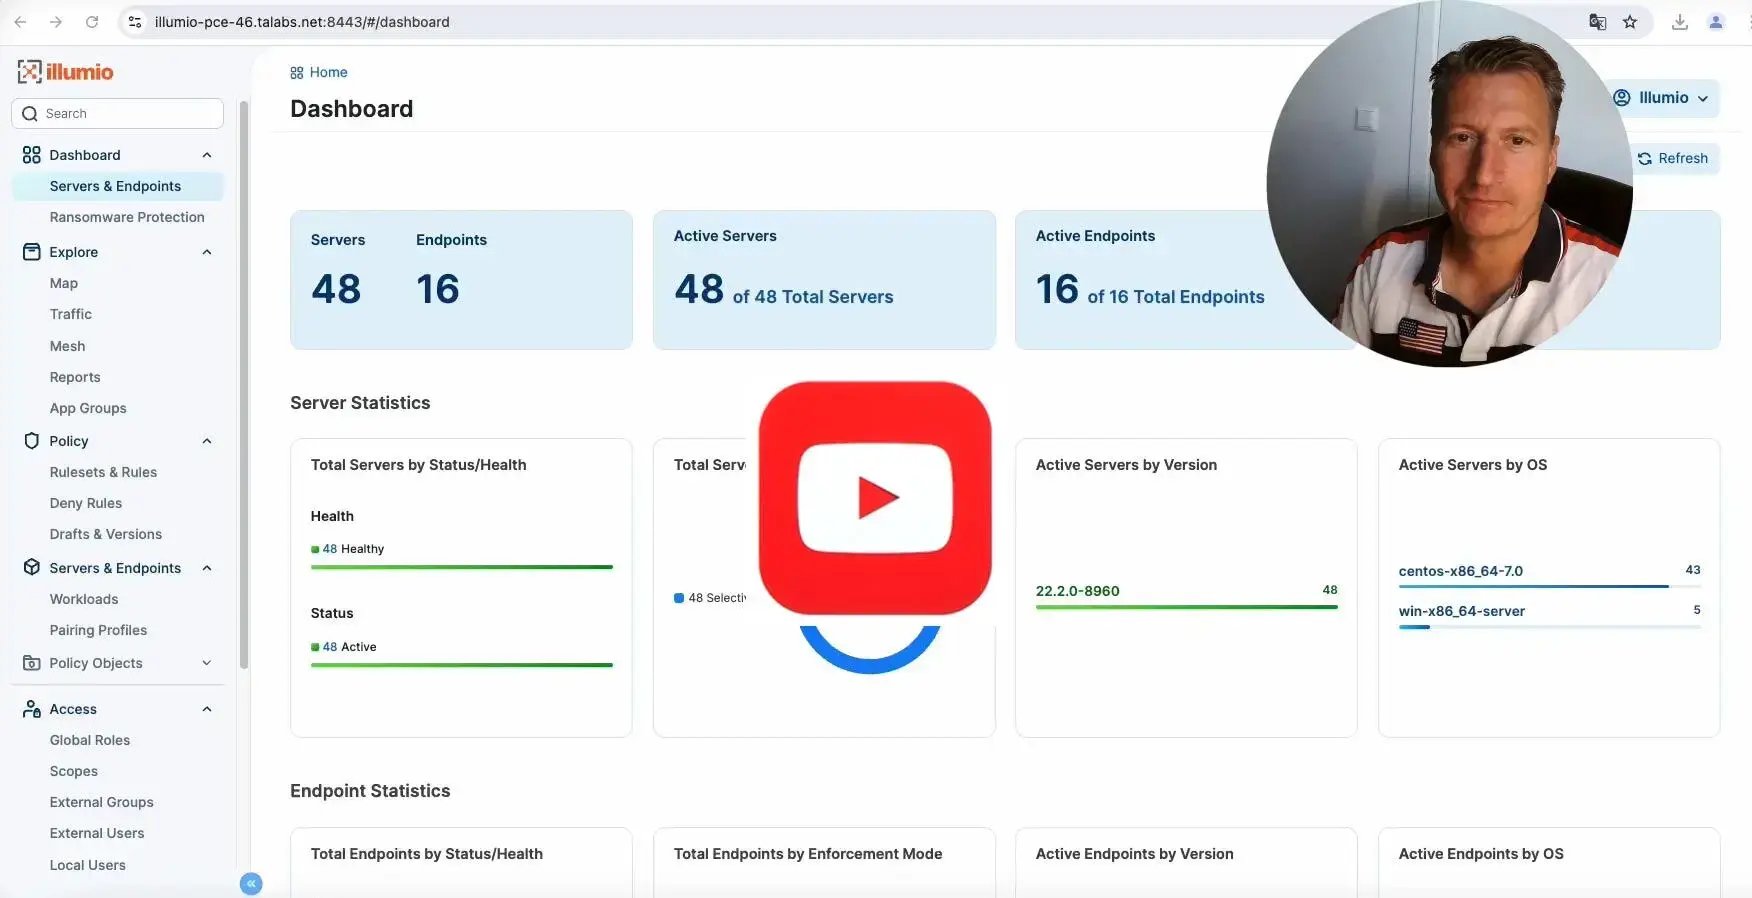Image resolution: width=1752 pixels, height=898 pixels.
Task: Open the Illumio user dropdown
Action: click(x=1665, y=98)
